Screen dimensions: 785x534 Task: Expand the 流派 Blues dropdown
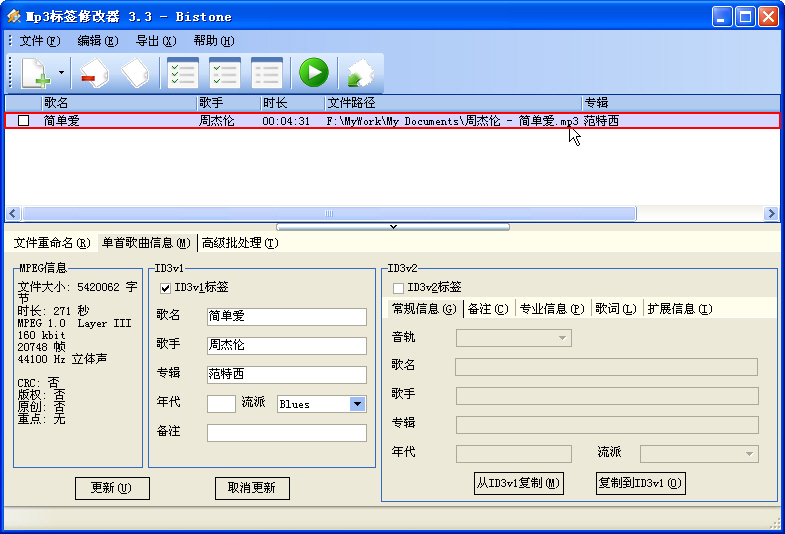point(357,404)
